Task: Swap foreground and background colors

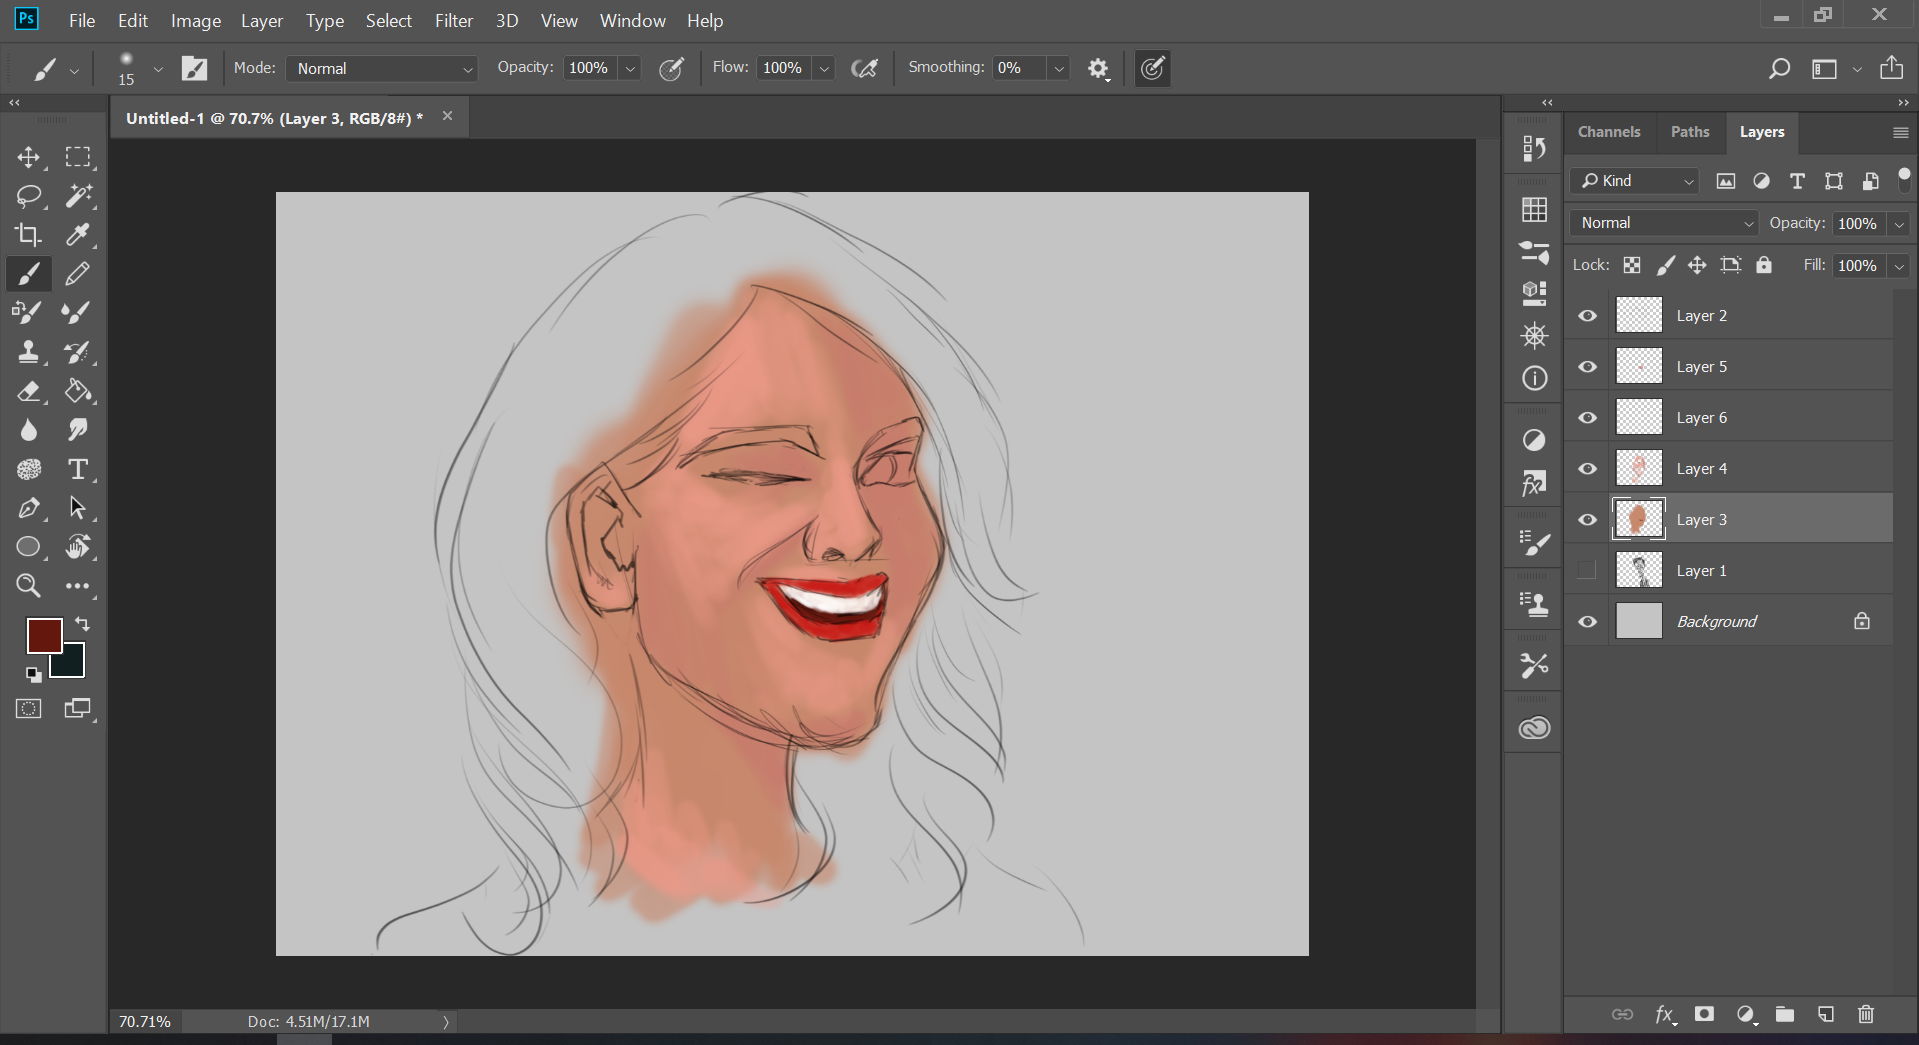Action: click(x=82, y=624)
